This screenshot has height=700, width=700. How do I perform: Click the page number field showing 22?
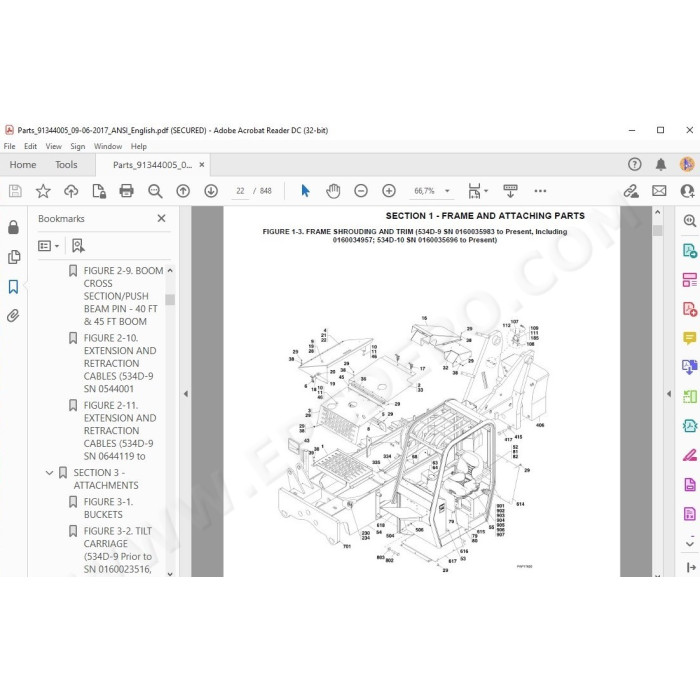pos(240,191)
